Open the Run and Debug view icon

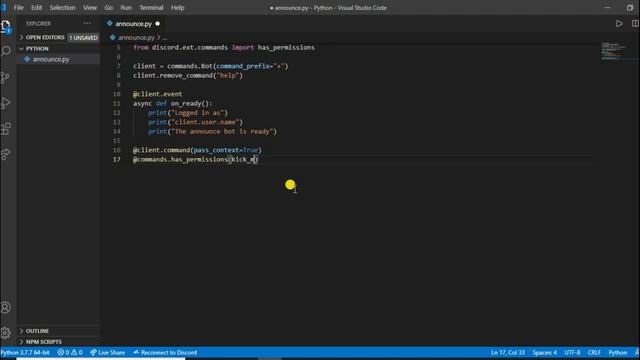coord(6,103)
